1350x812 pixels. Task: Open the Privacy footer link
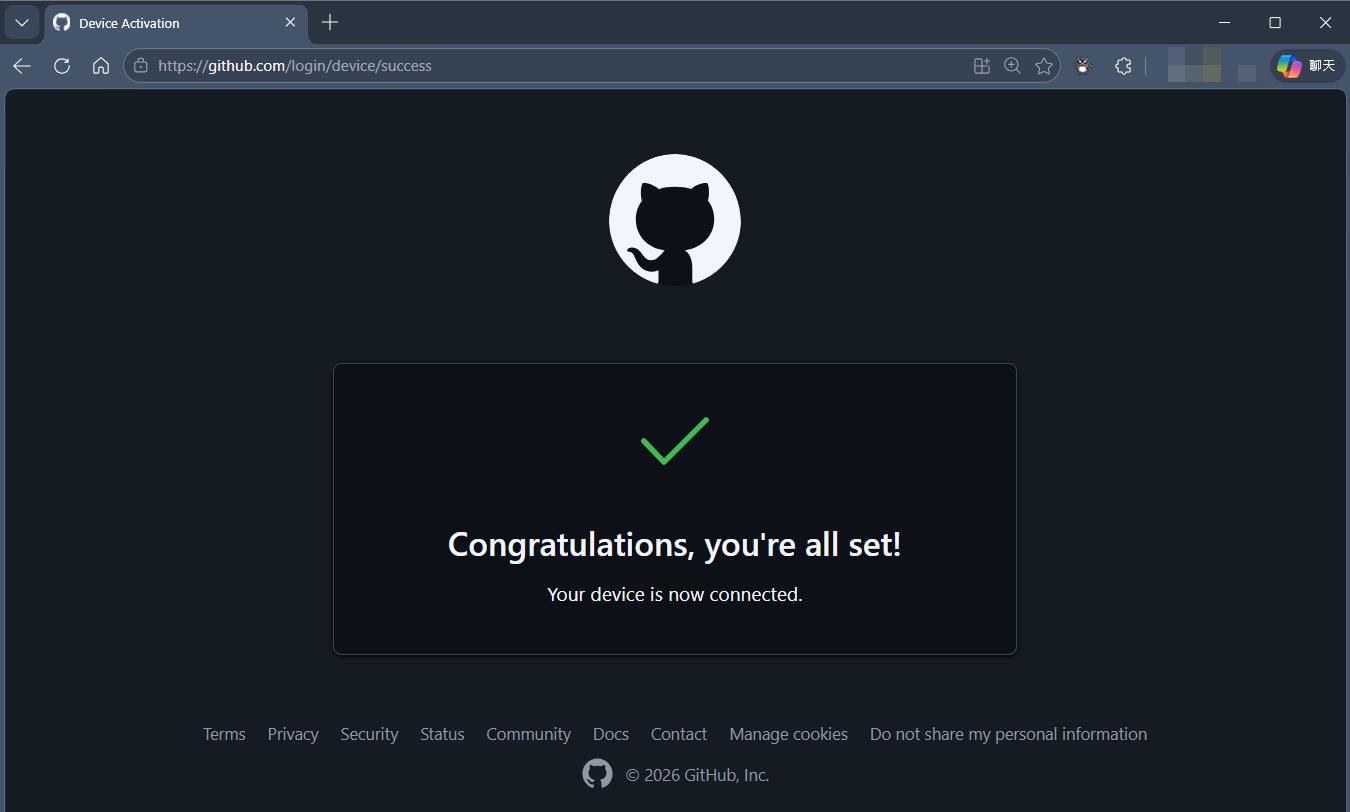tap(293, 734)
